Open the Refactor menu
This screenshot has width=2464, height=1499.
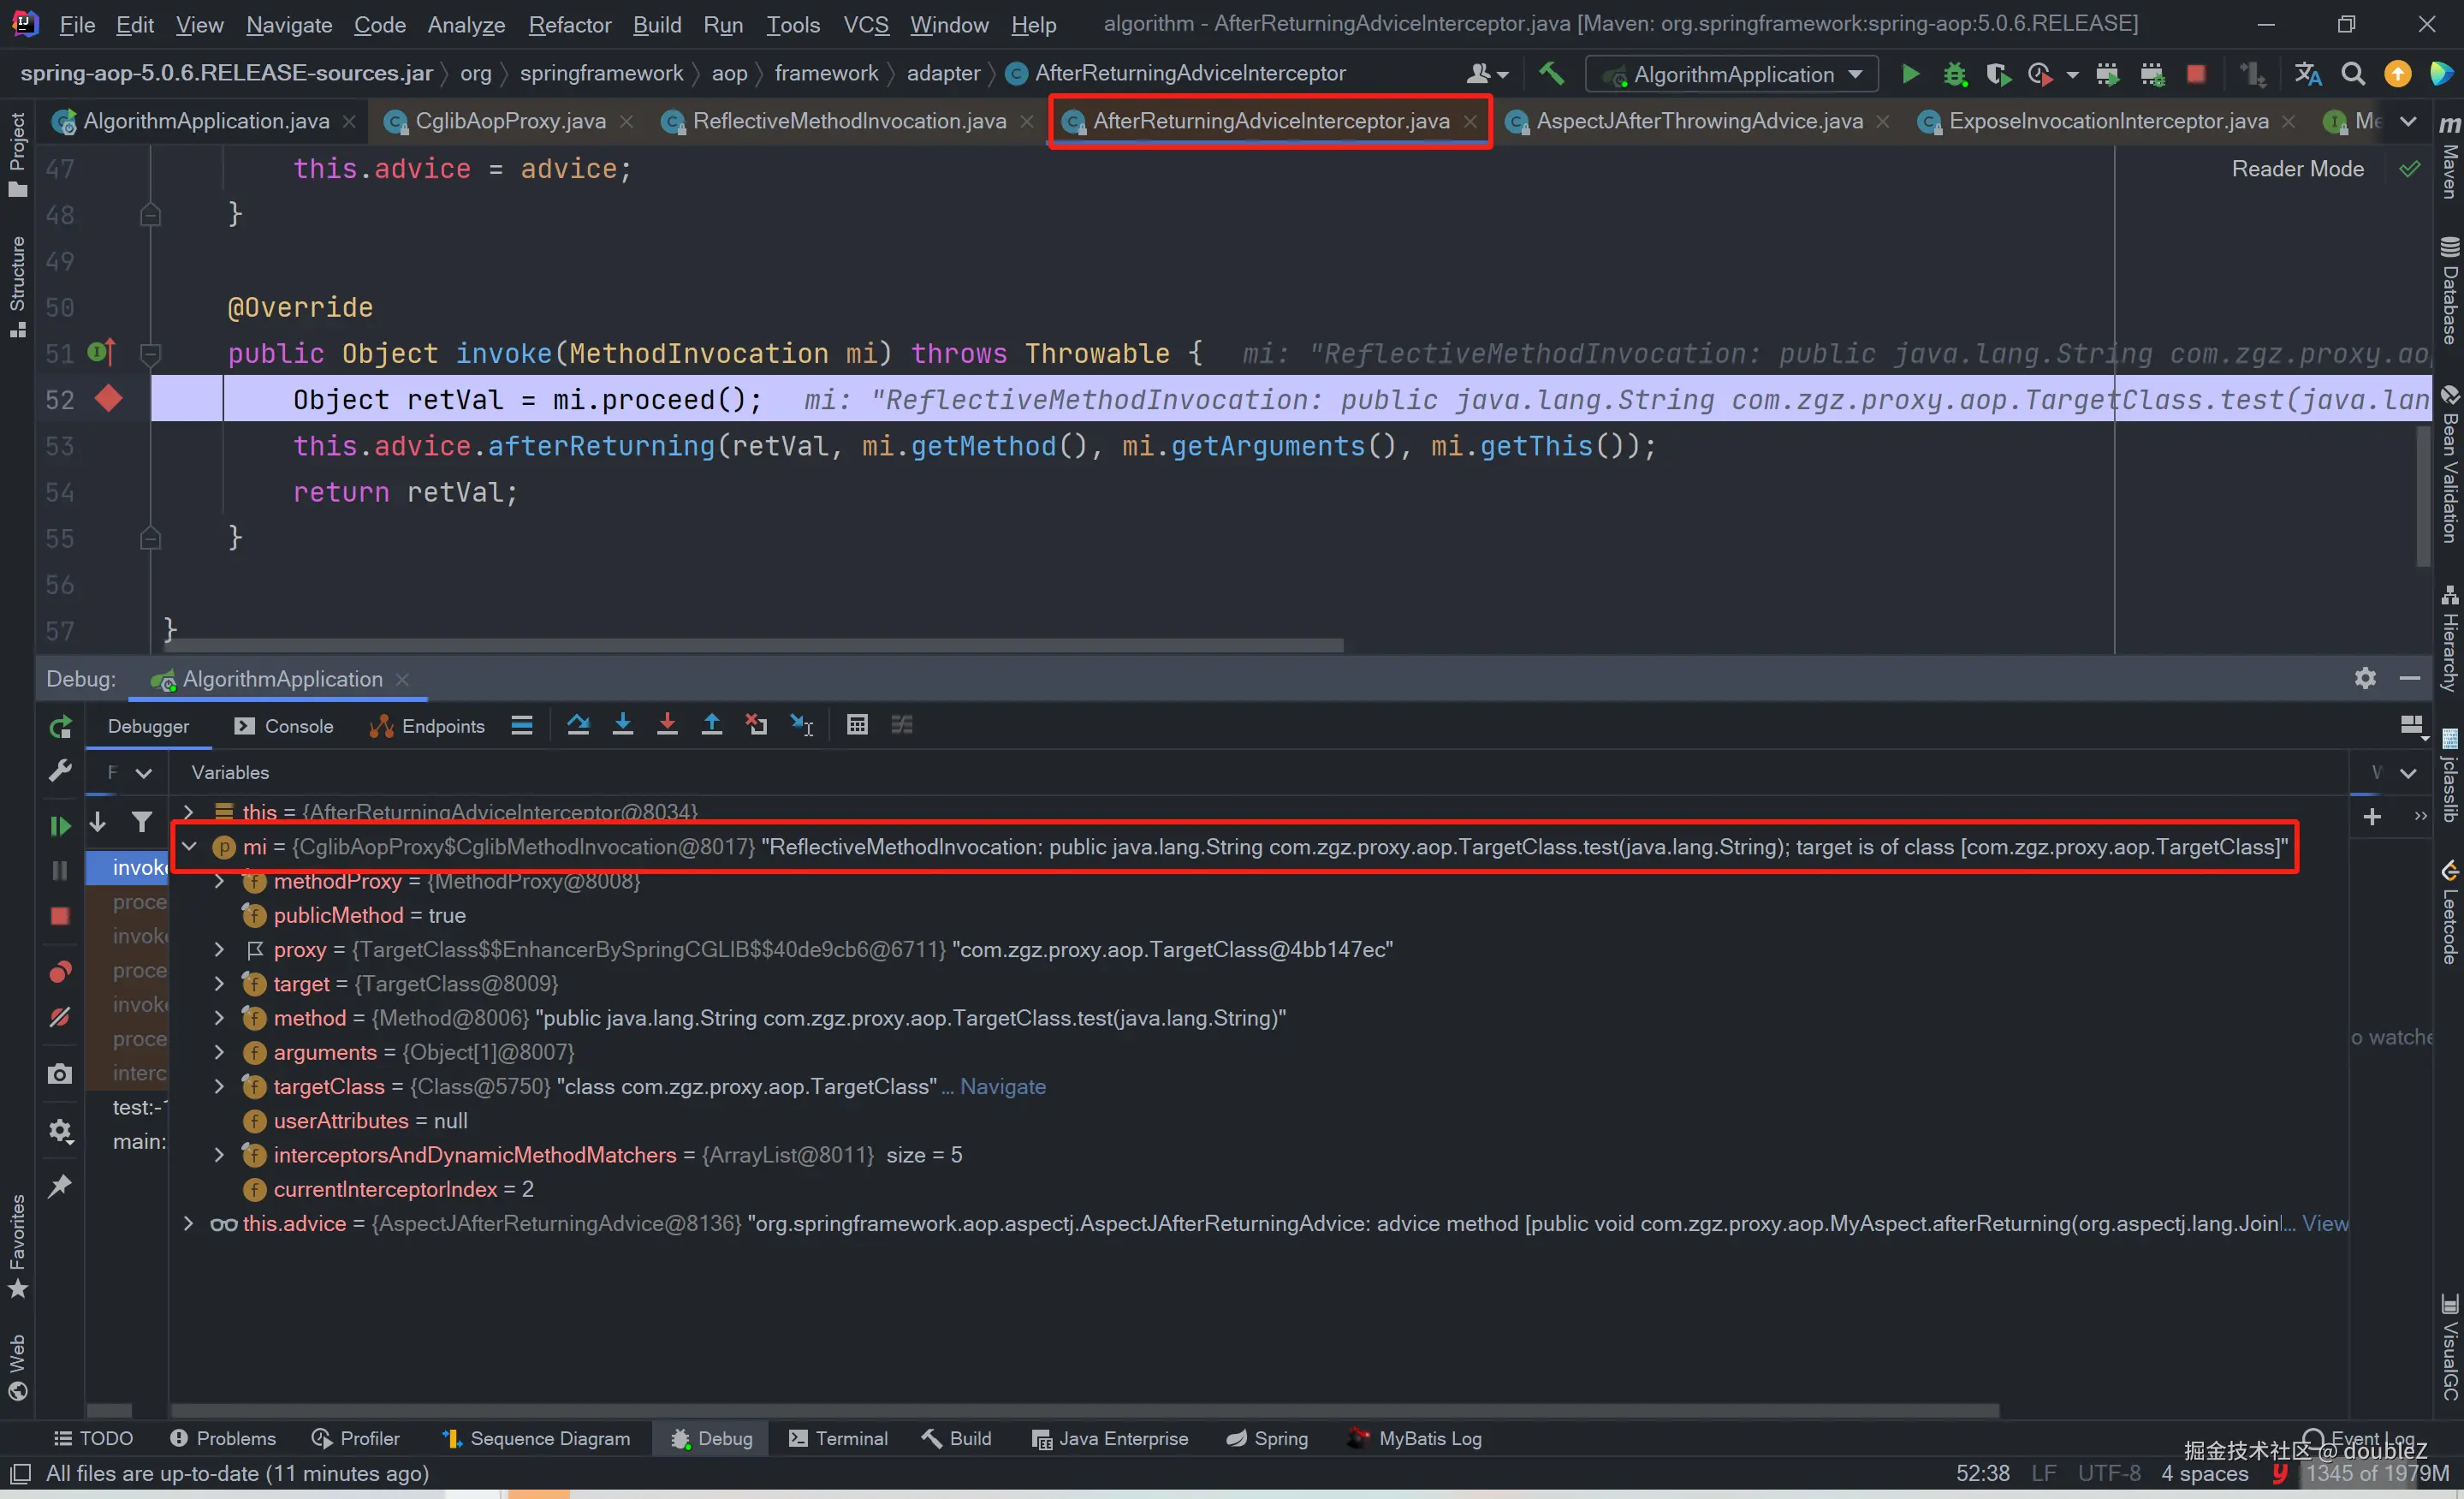[569, 24]
